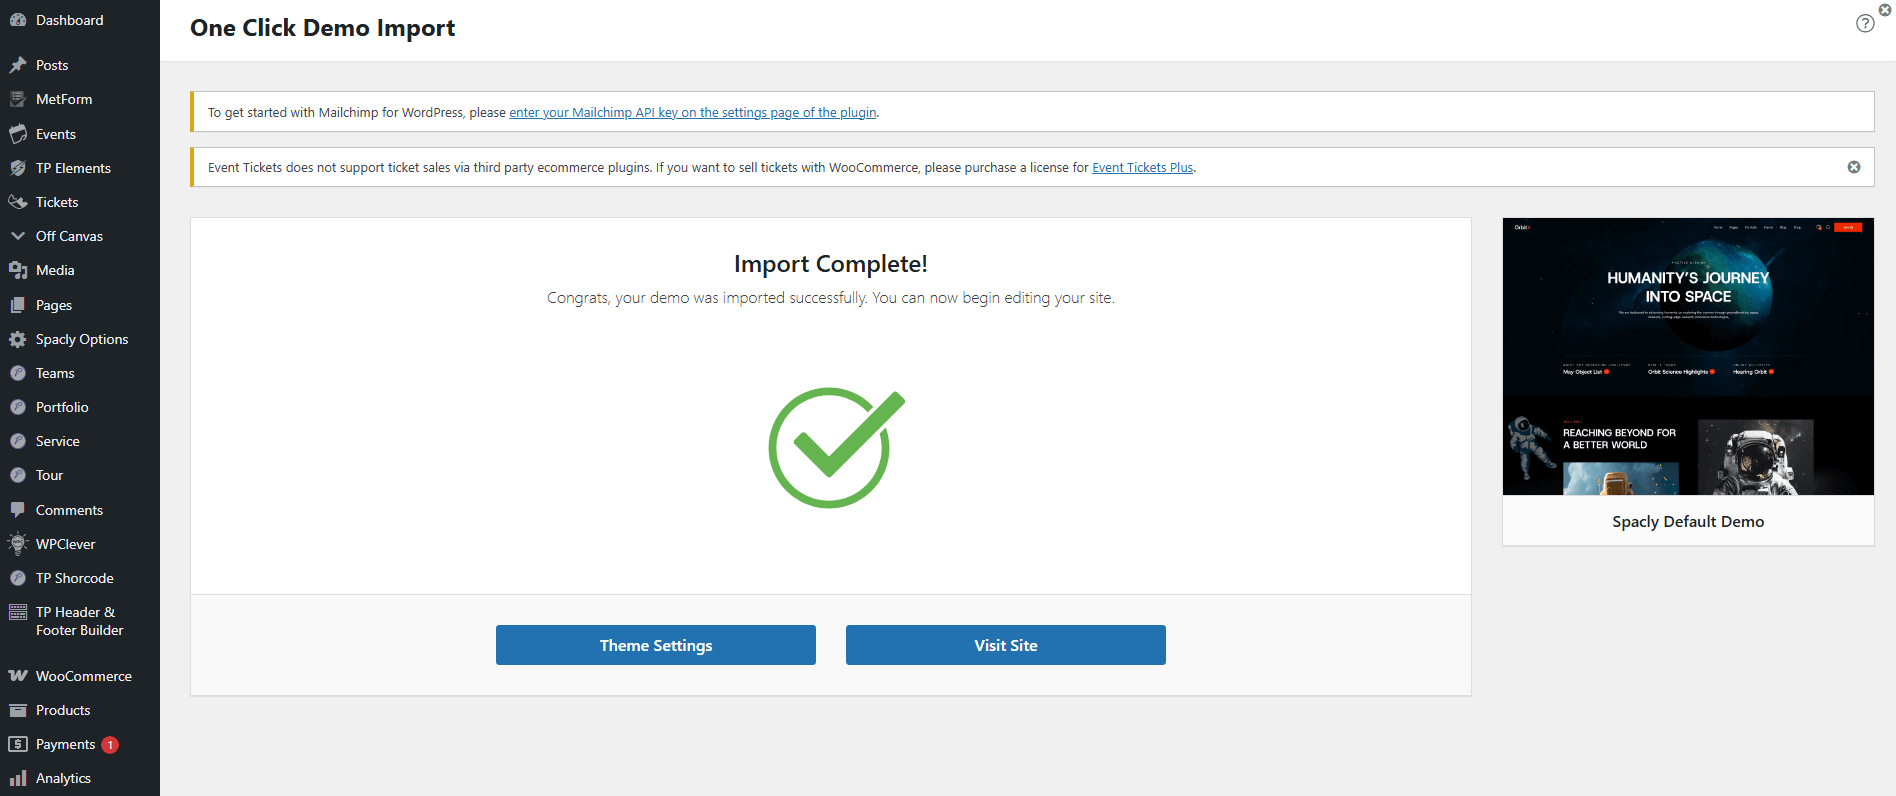Click the Analytics bar chart icon
The width and height of the screenshot is (1896, 796).
pyautogui.click(x=18, y=778)
